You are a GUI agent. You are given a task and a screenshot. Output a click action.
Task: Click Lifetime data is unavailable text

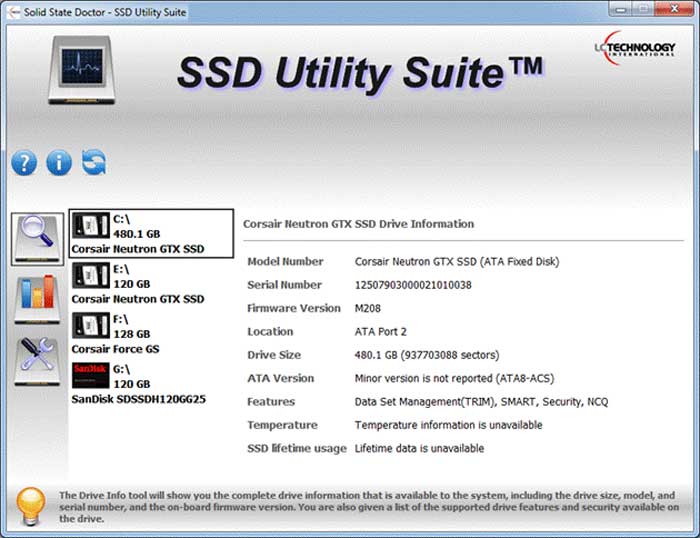[x=419, y=448]
